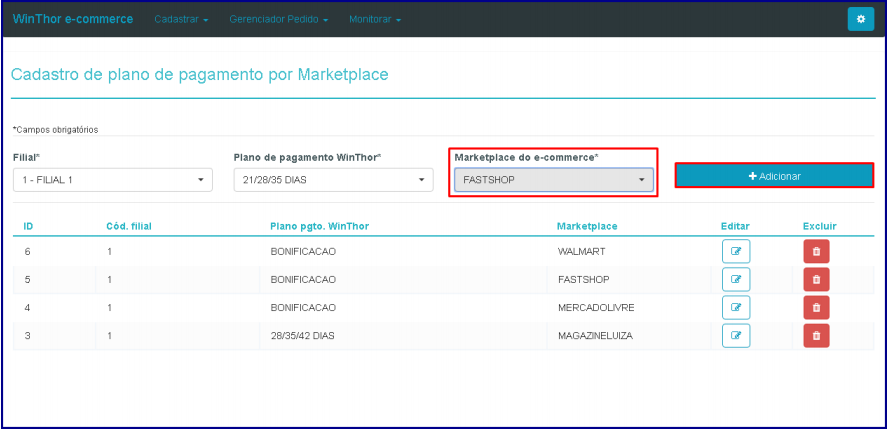Image resolution: width=889 pixels, height=431 pixels.
Task: Select the FASTSHOP cell in table
Action: click(x=583, y=280)
